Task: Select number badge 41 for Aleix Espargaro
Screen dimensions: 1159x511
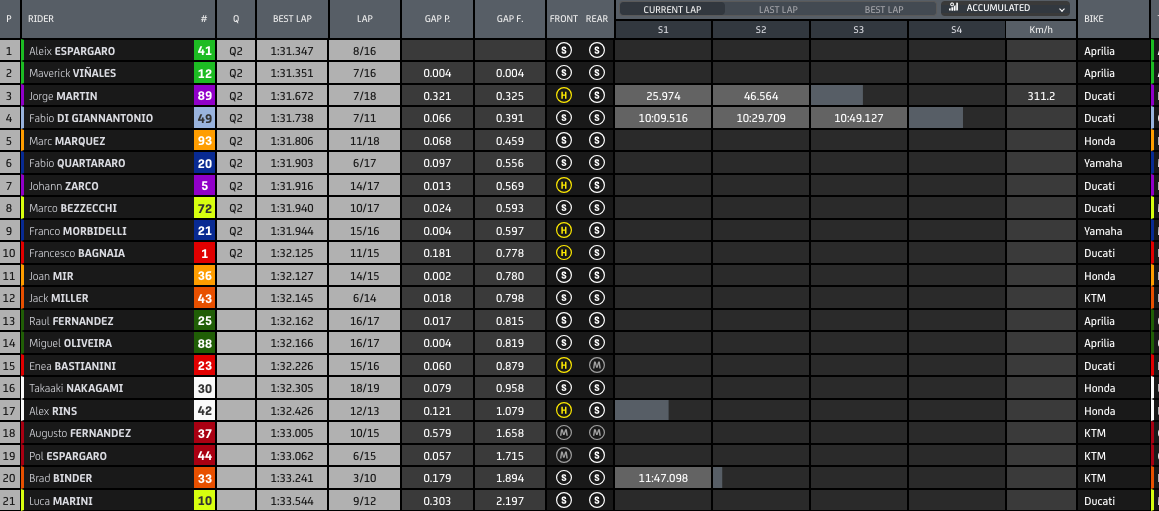Action: click(205, 51)
